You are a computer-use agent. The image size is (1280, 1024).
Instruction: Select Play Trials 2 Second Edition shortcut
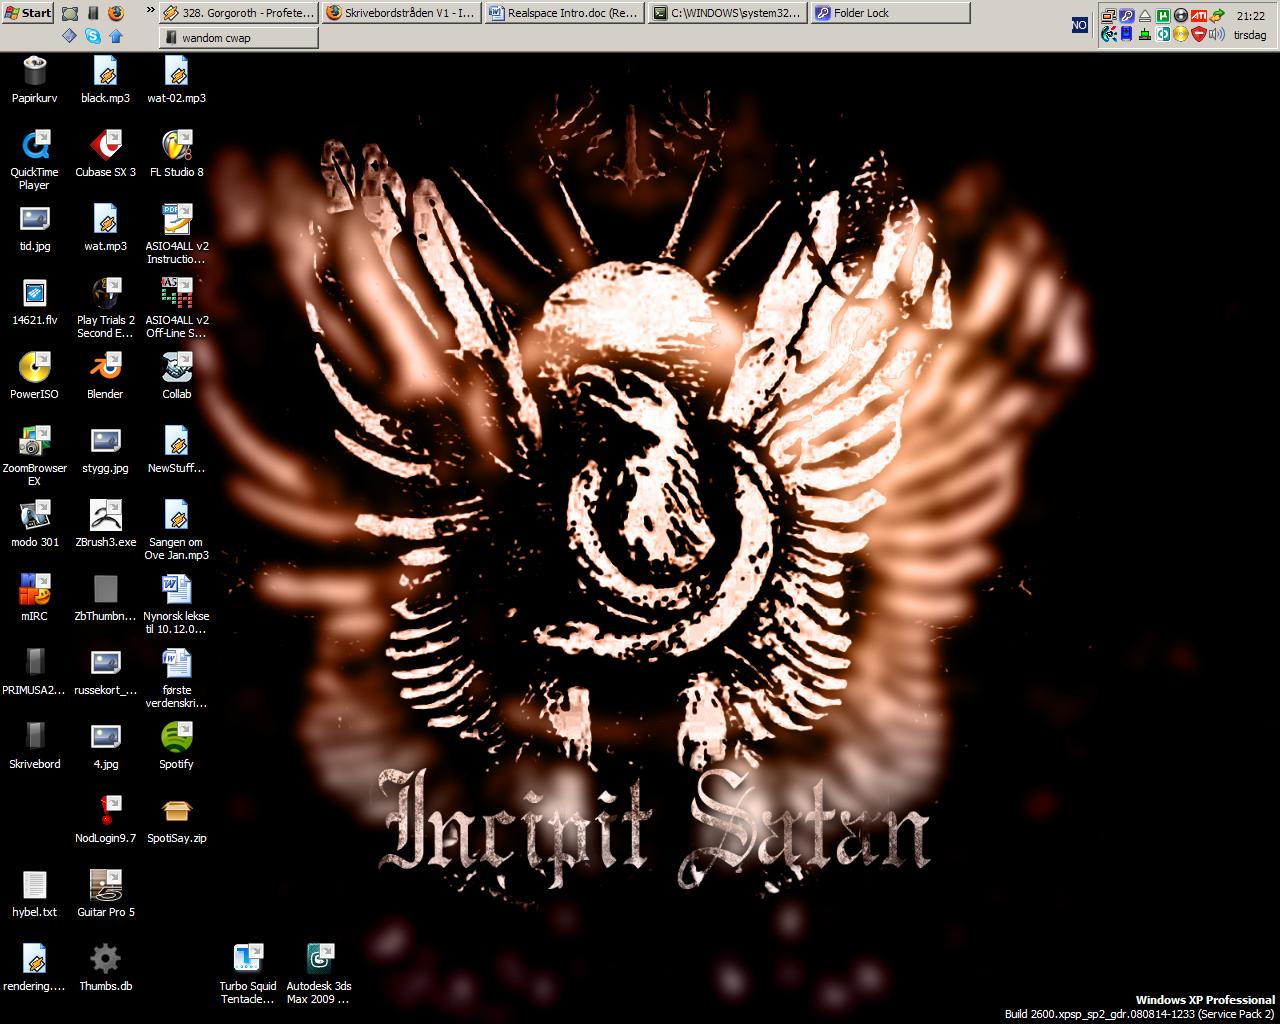[105, 308]
